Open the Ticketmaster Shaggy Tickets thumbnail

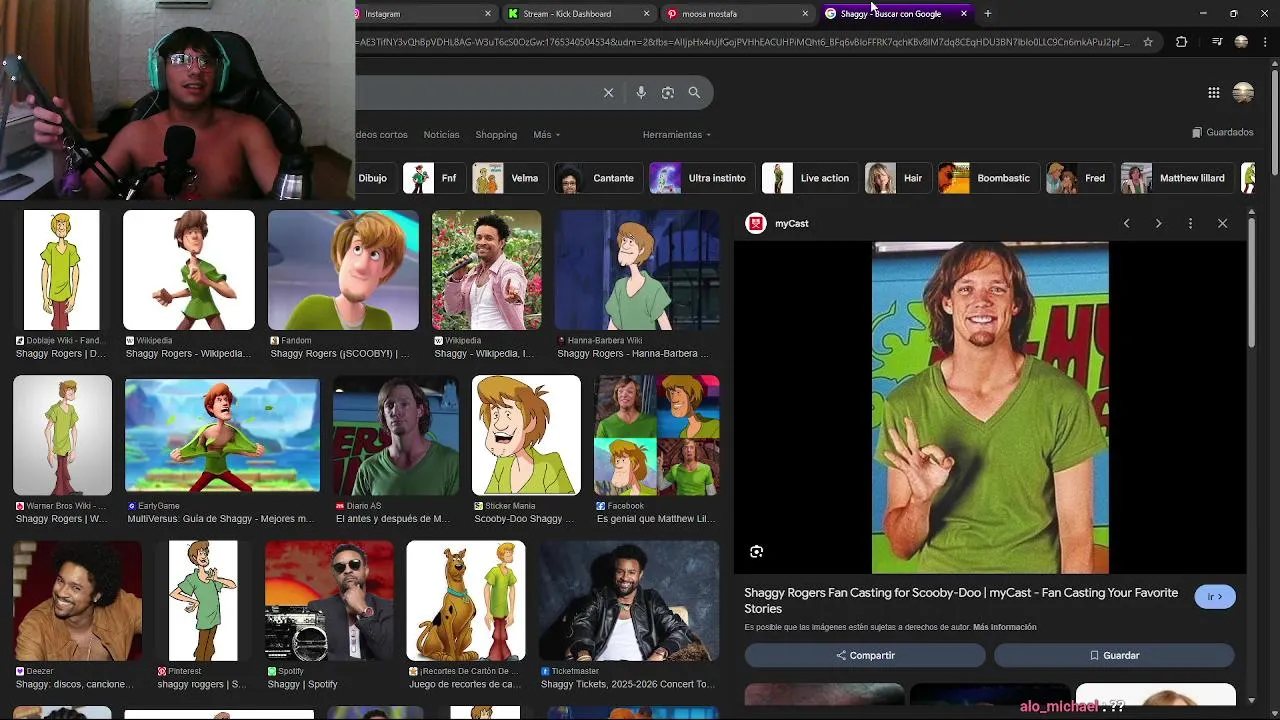coord(629,601)
